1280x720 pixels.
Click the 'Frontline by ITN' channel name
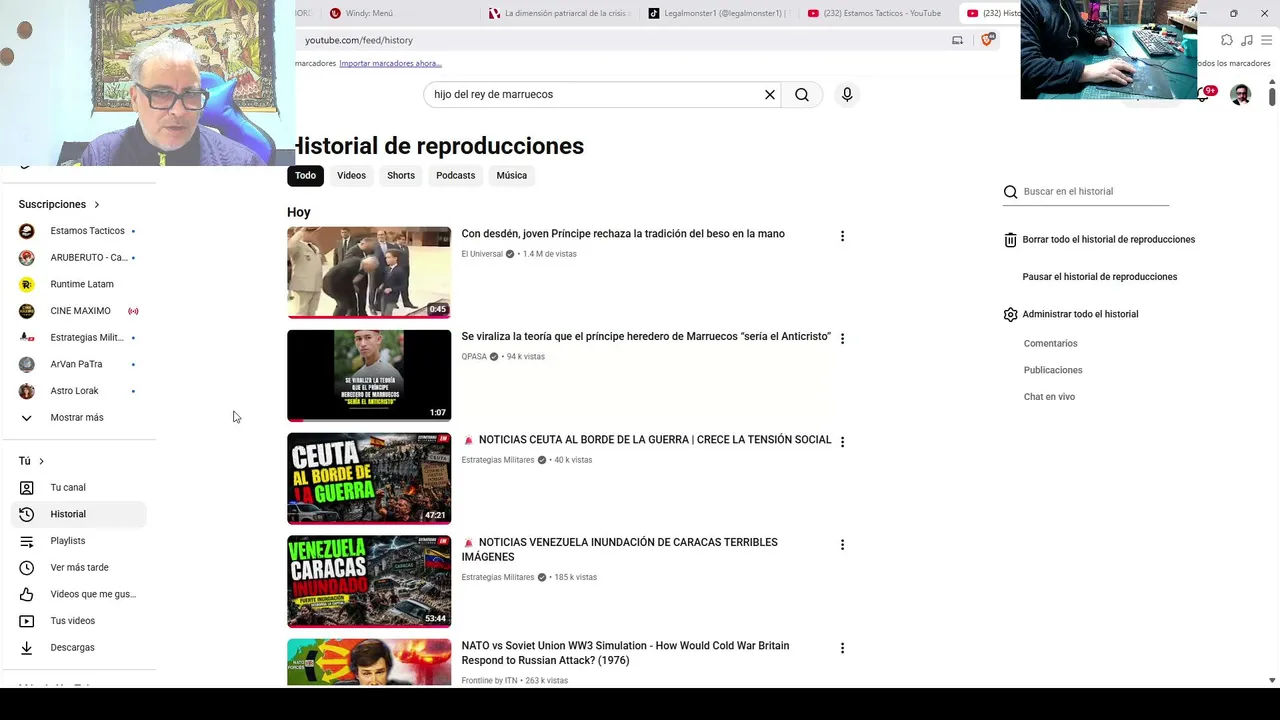(x=489, y=681)
